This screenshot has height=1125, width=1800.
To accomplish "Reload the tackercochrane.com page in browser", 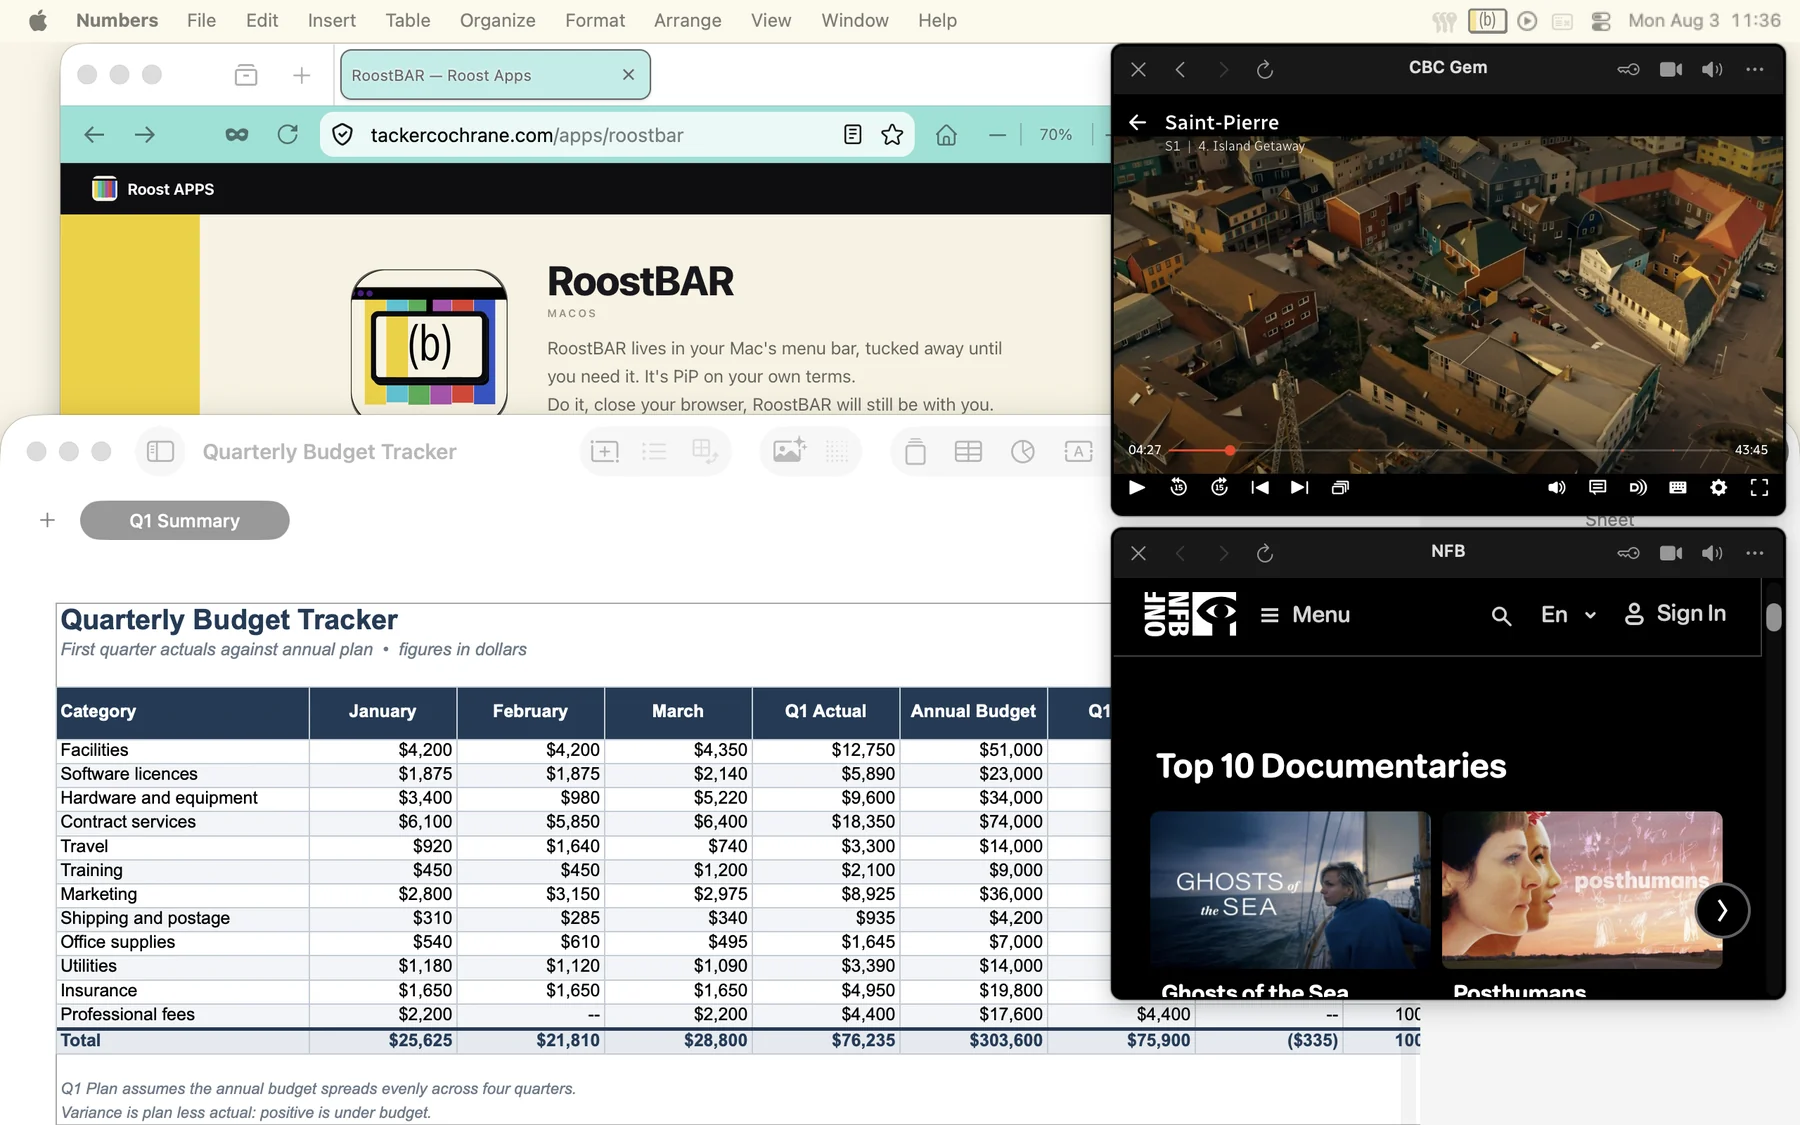I will [288, 134].
